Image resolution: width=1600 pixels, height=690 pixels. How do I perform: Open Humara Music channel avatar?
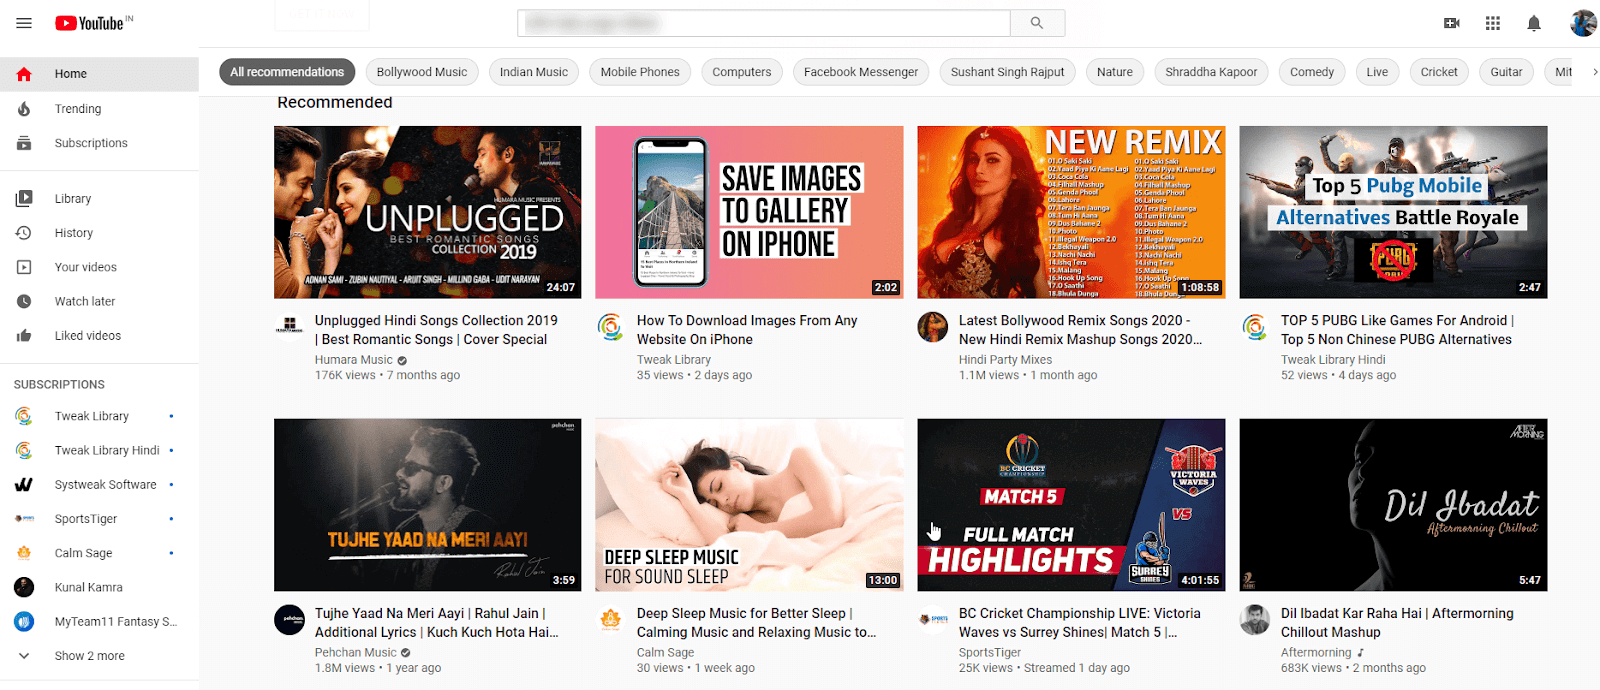coord(290,325)
